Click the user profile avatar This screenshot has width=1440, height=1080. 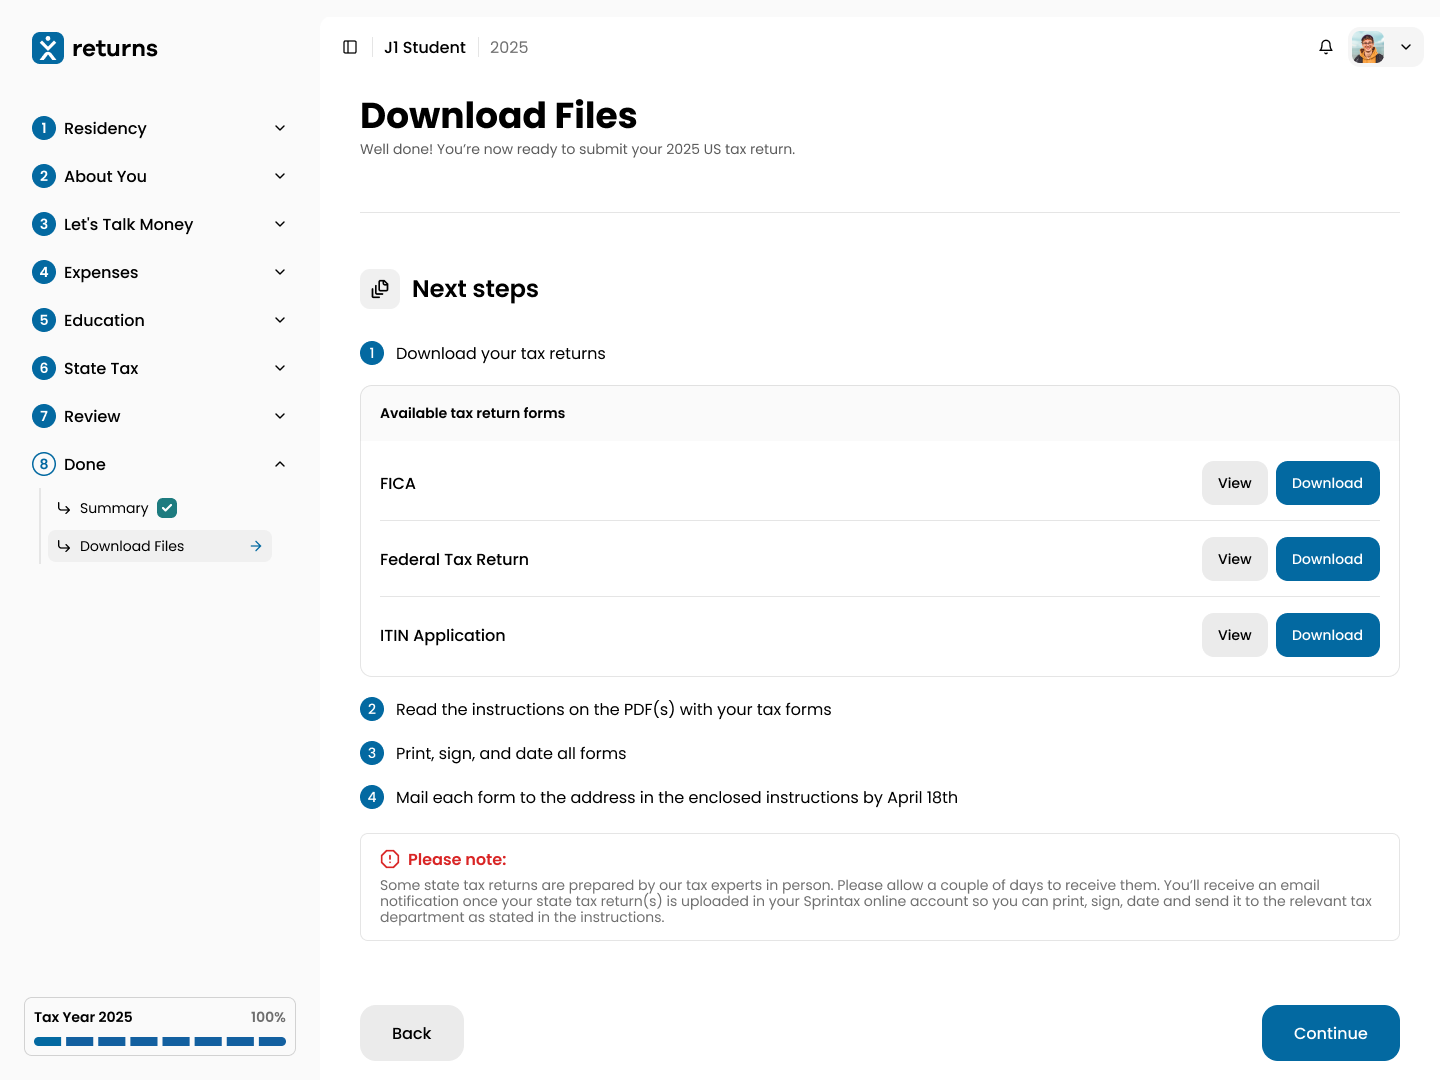[x=1367, y=47]
